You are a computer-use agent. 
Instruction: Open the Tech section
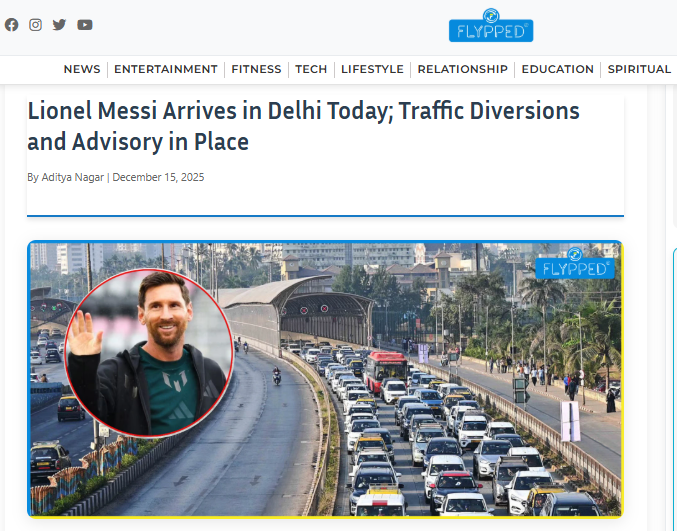311,69
